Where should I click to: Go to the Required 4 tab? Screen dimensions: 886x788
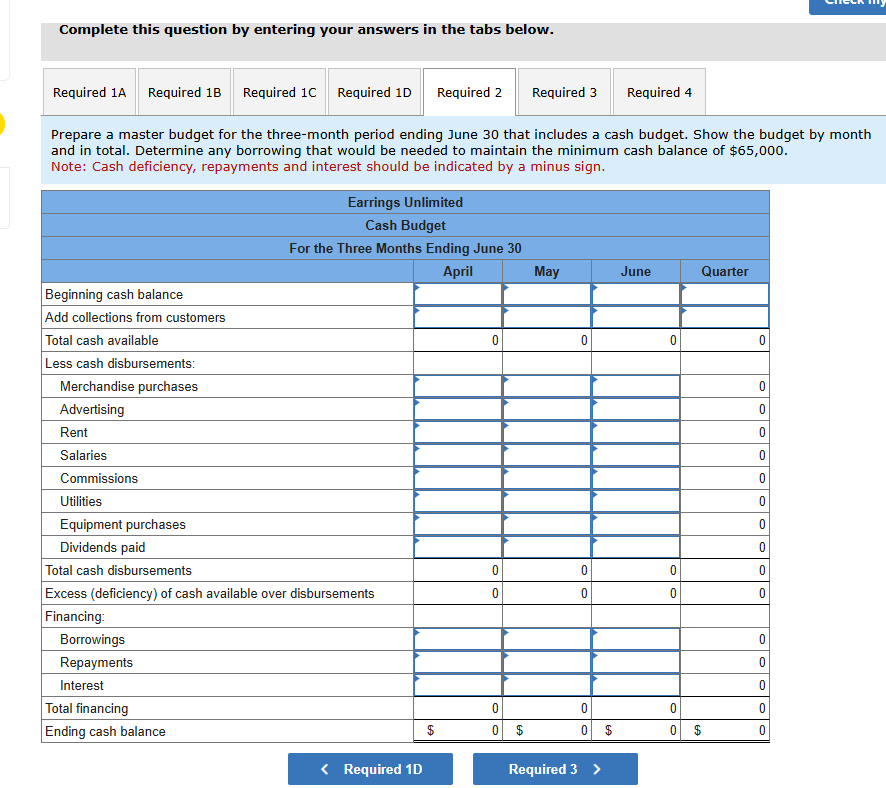point(659,92)
